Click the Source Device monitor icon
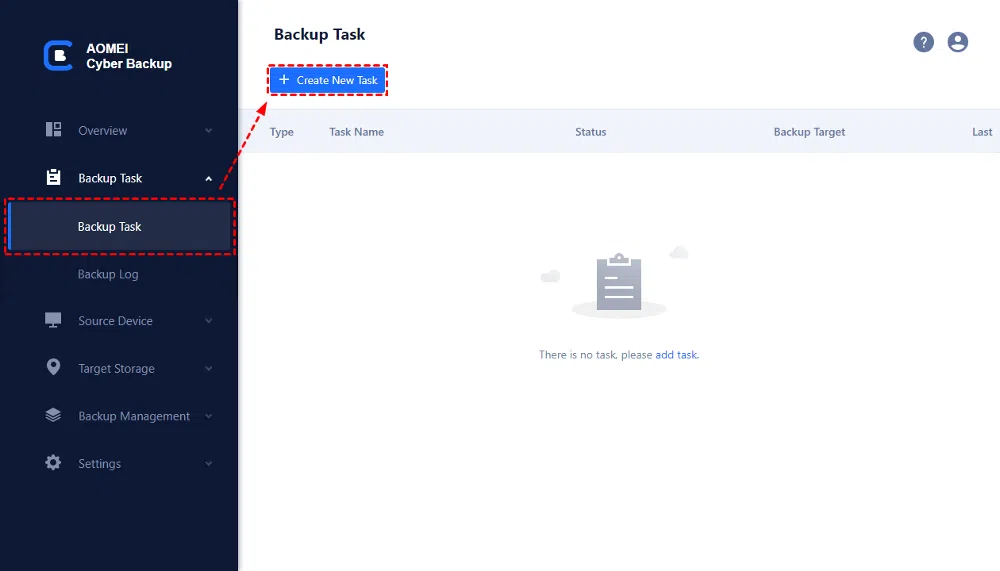The image size is (1000, 571). (x=54, y=321)
